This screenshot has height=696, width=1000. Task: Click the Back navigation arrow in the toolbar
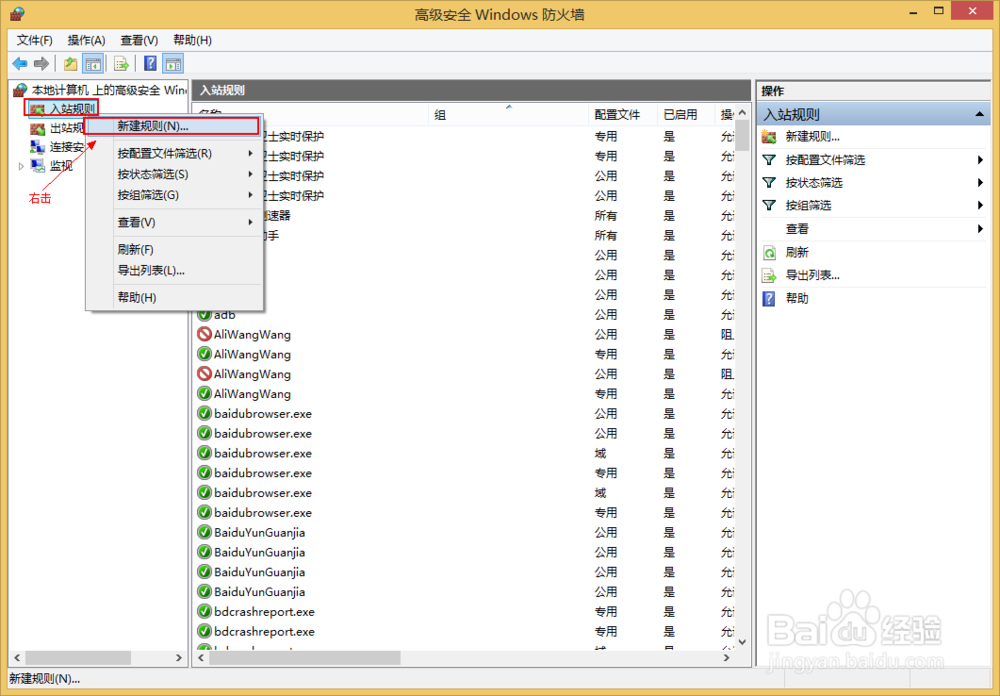(20, 63)
